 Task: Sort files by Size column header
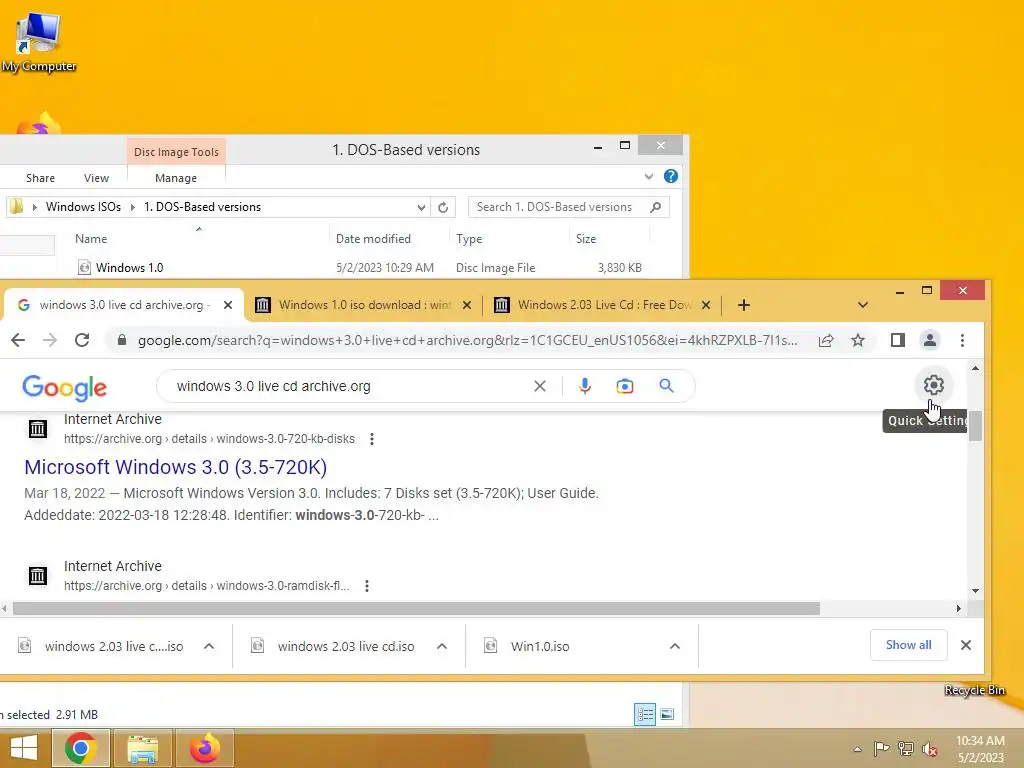(586, 239)
